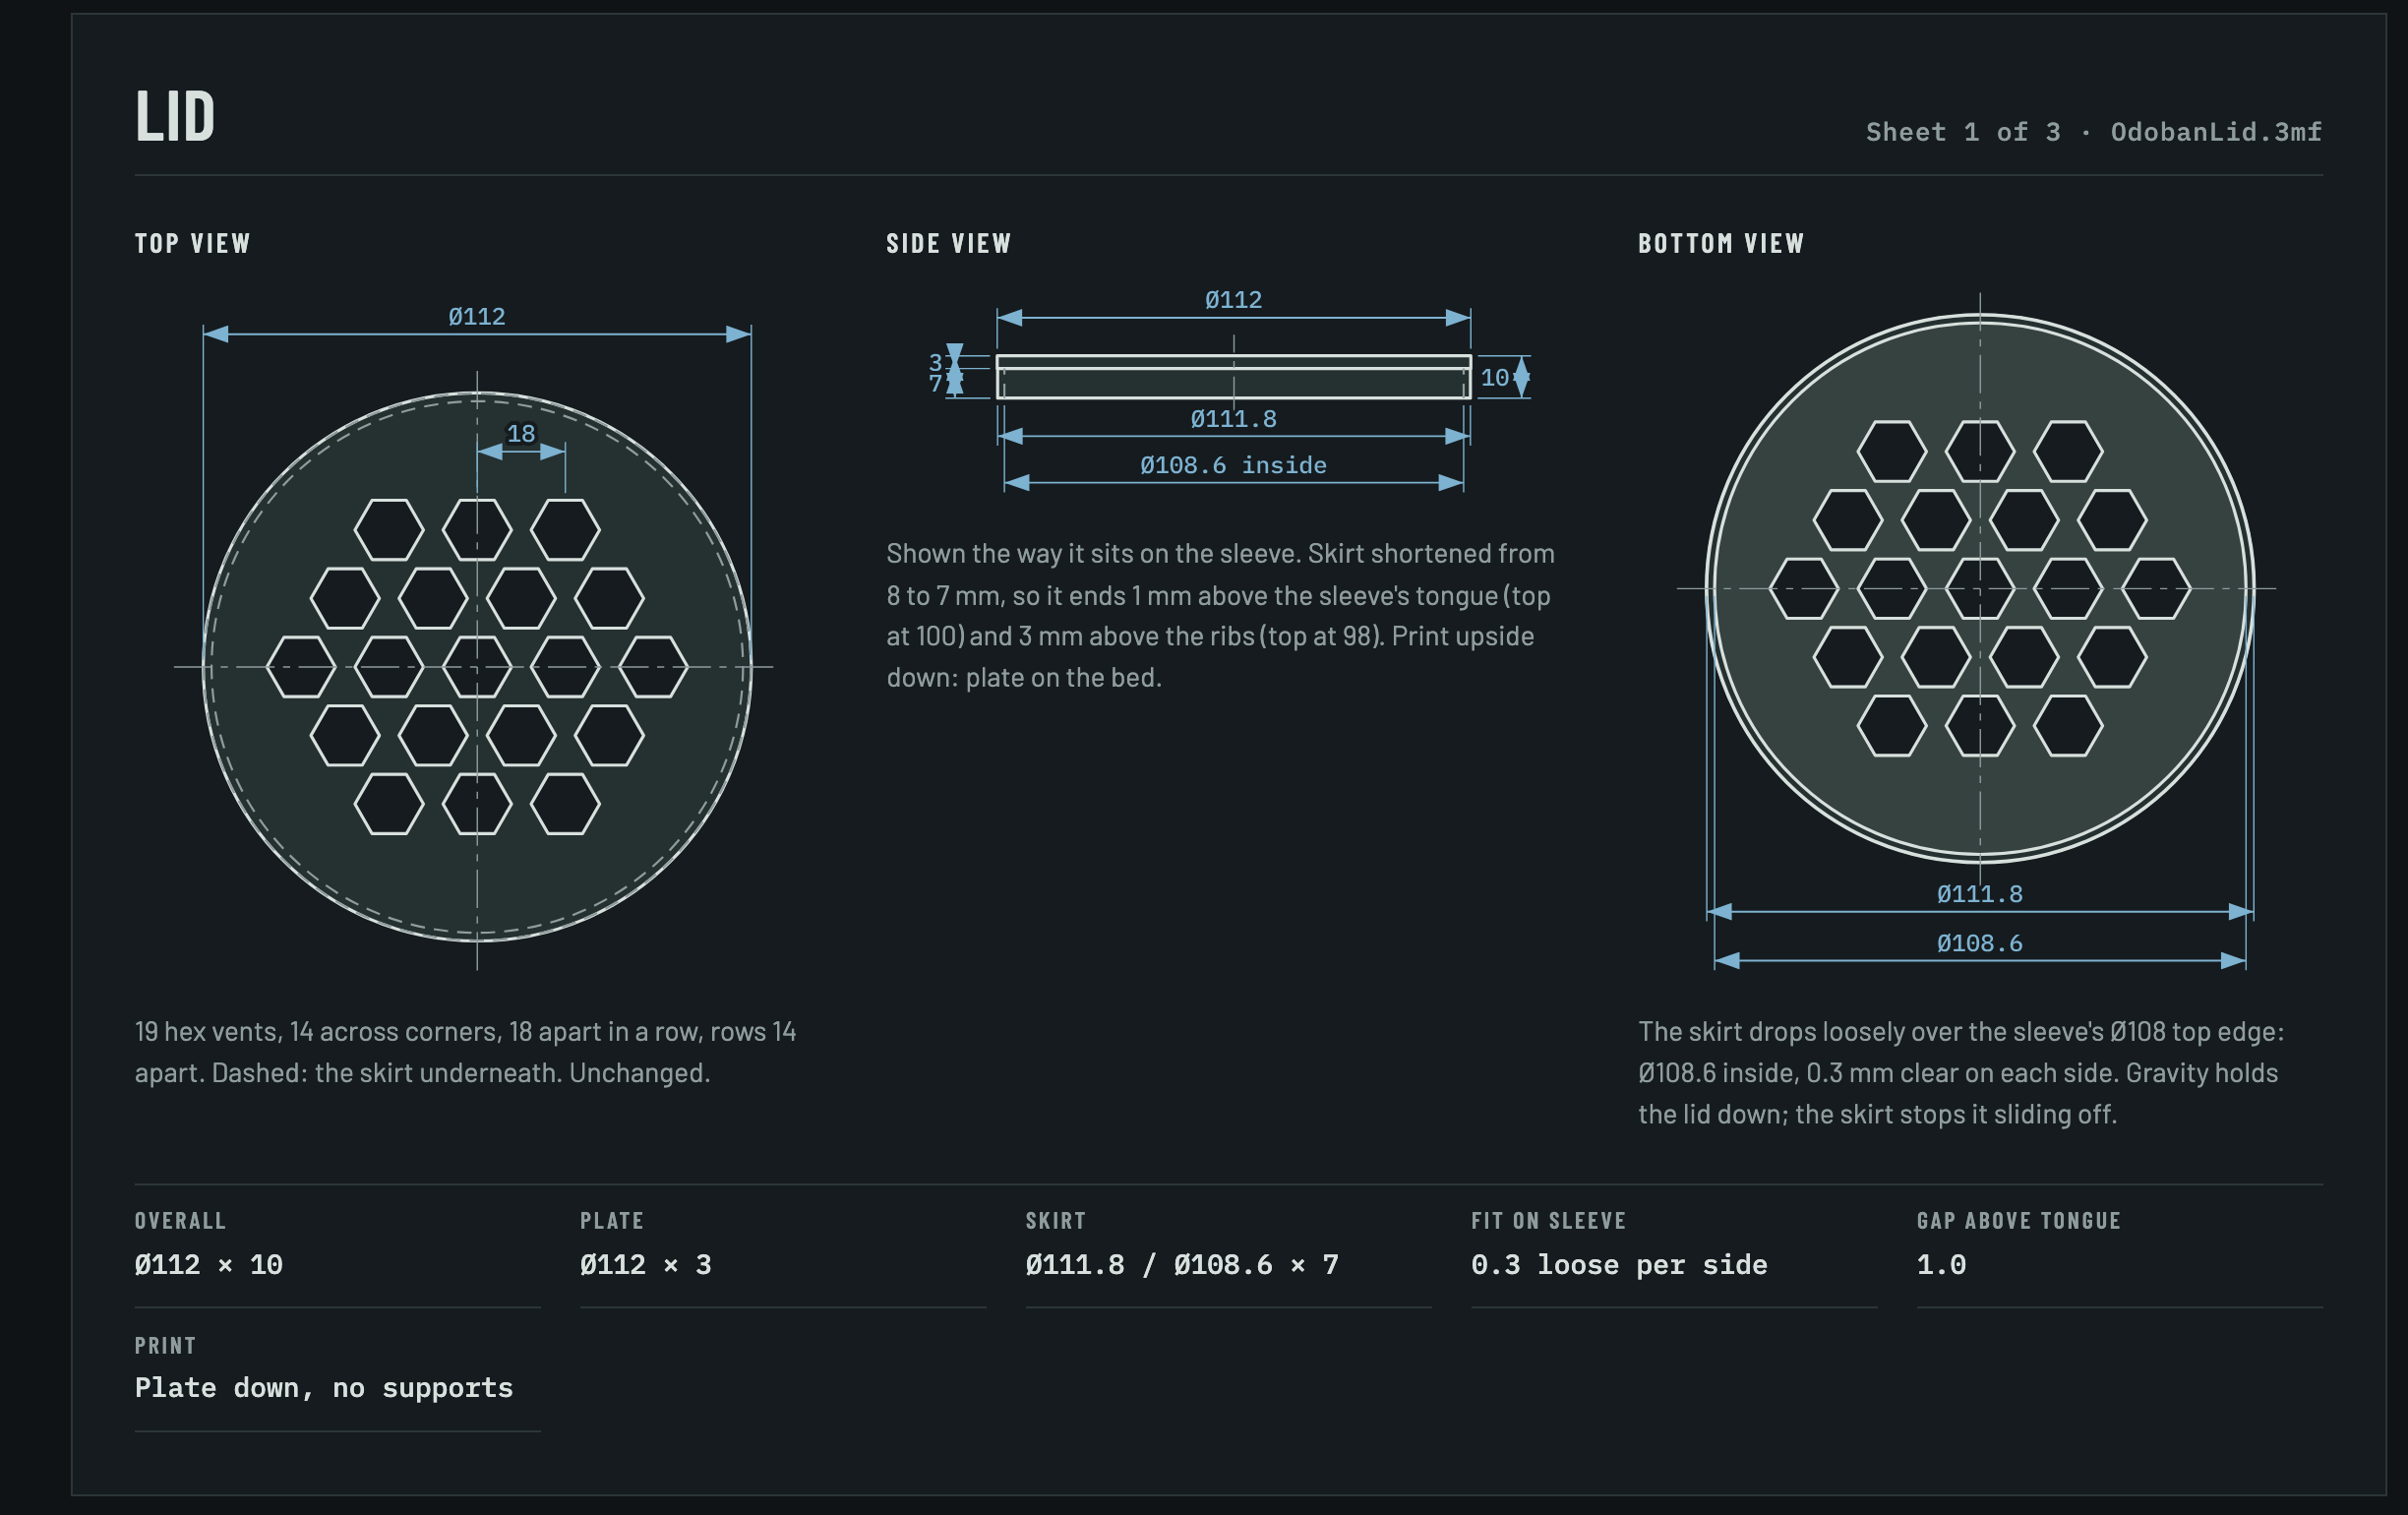
Task: Click the 3 plate thickness dimension
Action: pos(935,361)
